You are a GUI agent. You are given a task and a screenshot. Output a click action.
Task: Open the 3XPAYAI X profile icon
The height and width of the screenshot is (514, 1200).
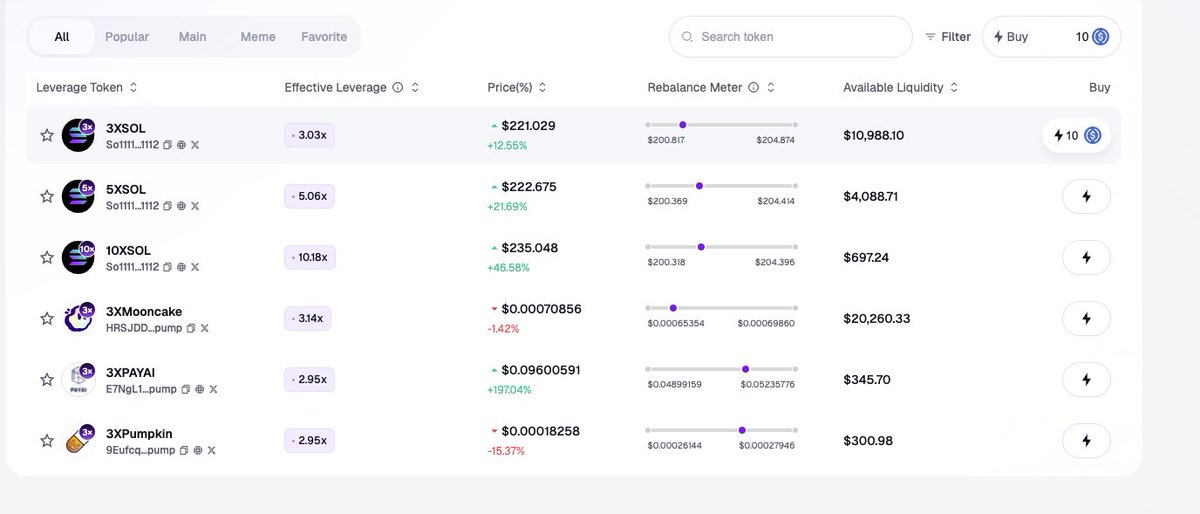point(213,389)
